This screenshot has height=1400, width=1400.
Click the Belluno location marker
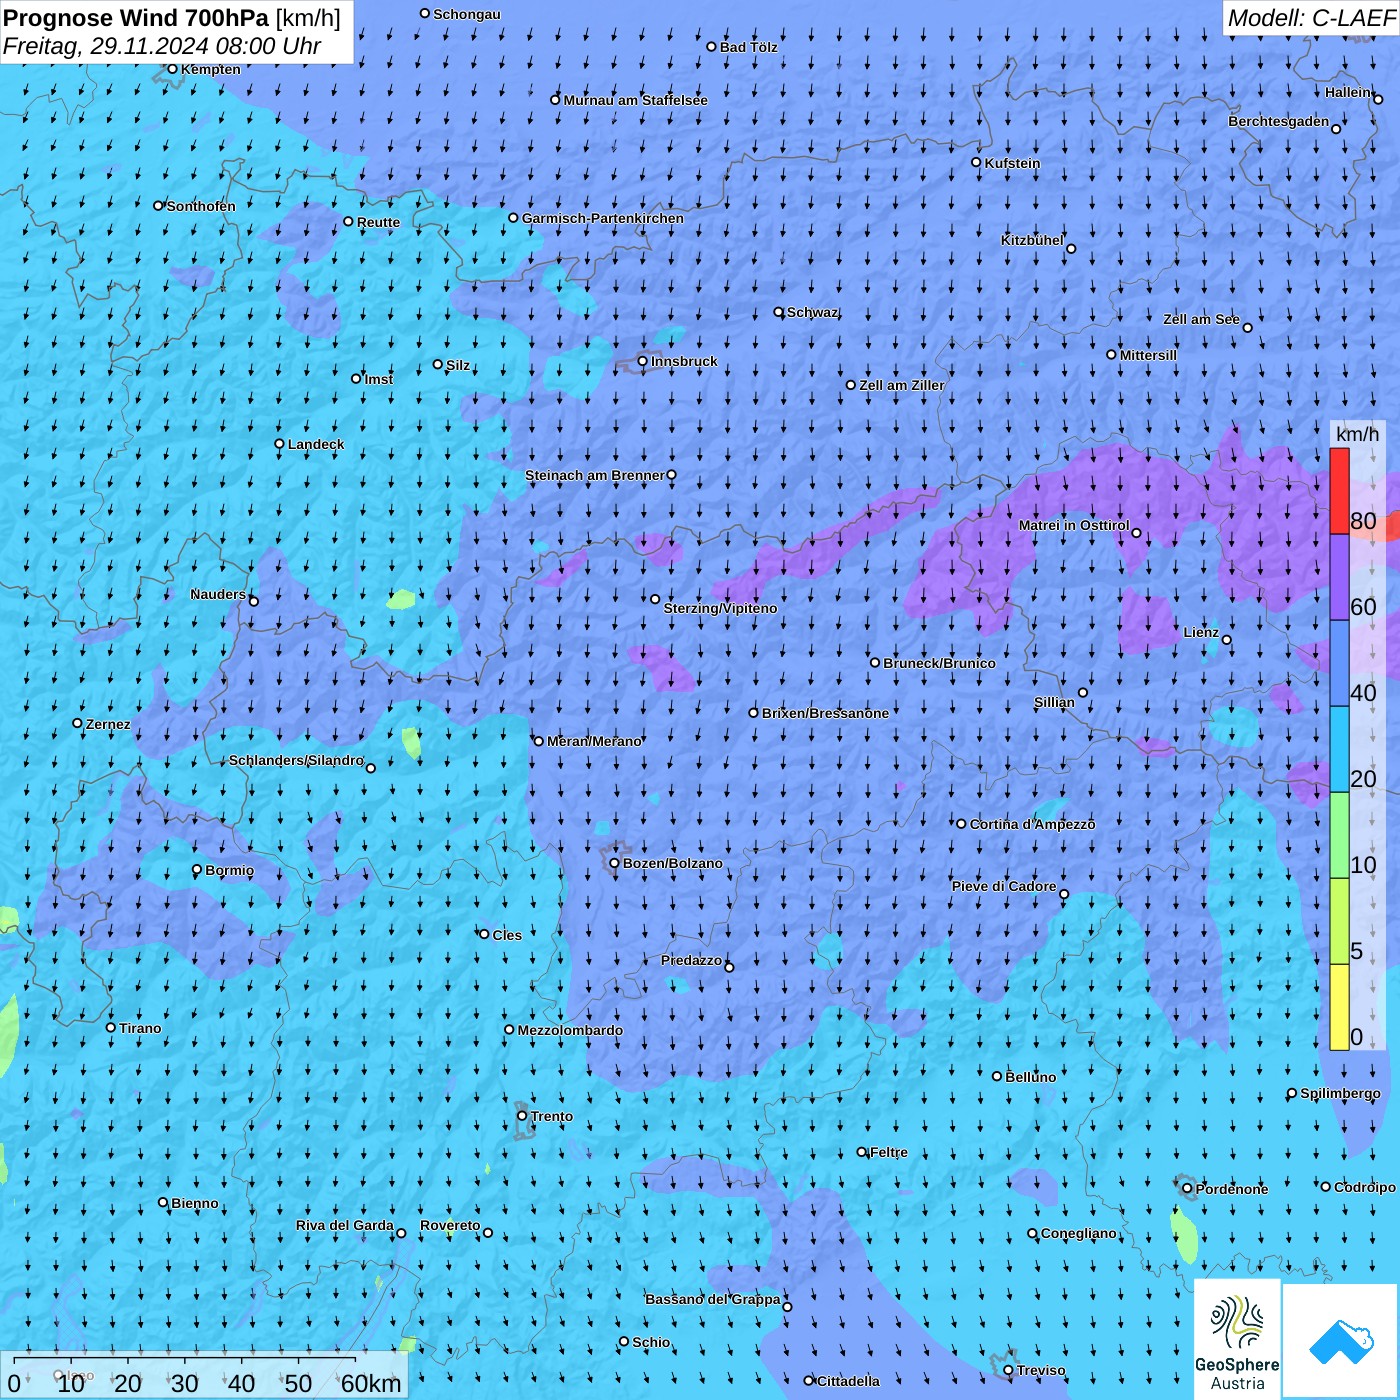tap(997, 1076)
